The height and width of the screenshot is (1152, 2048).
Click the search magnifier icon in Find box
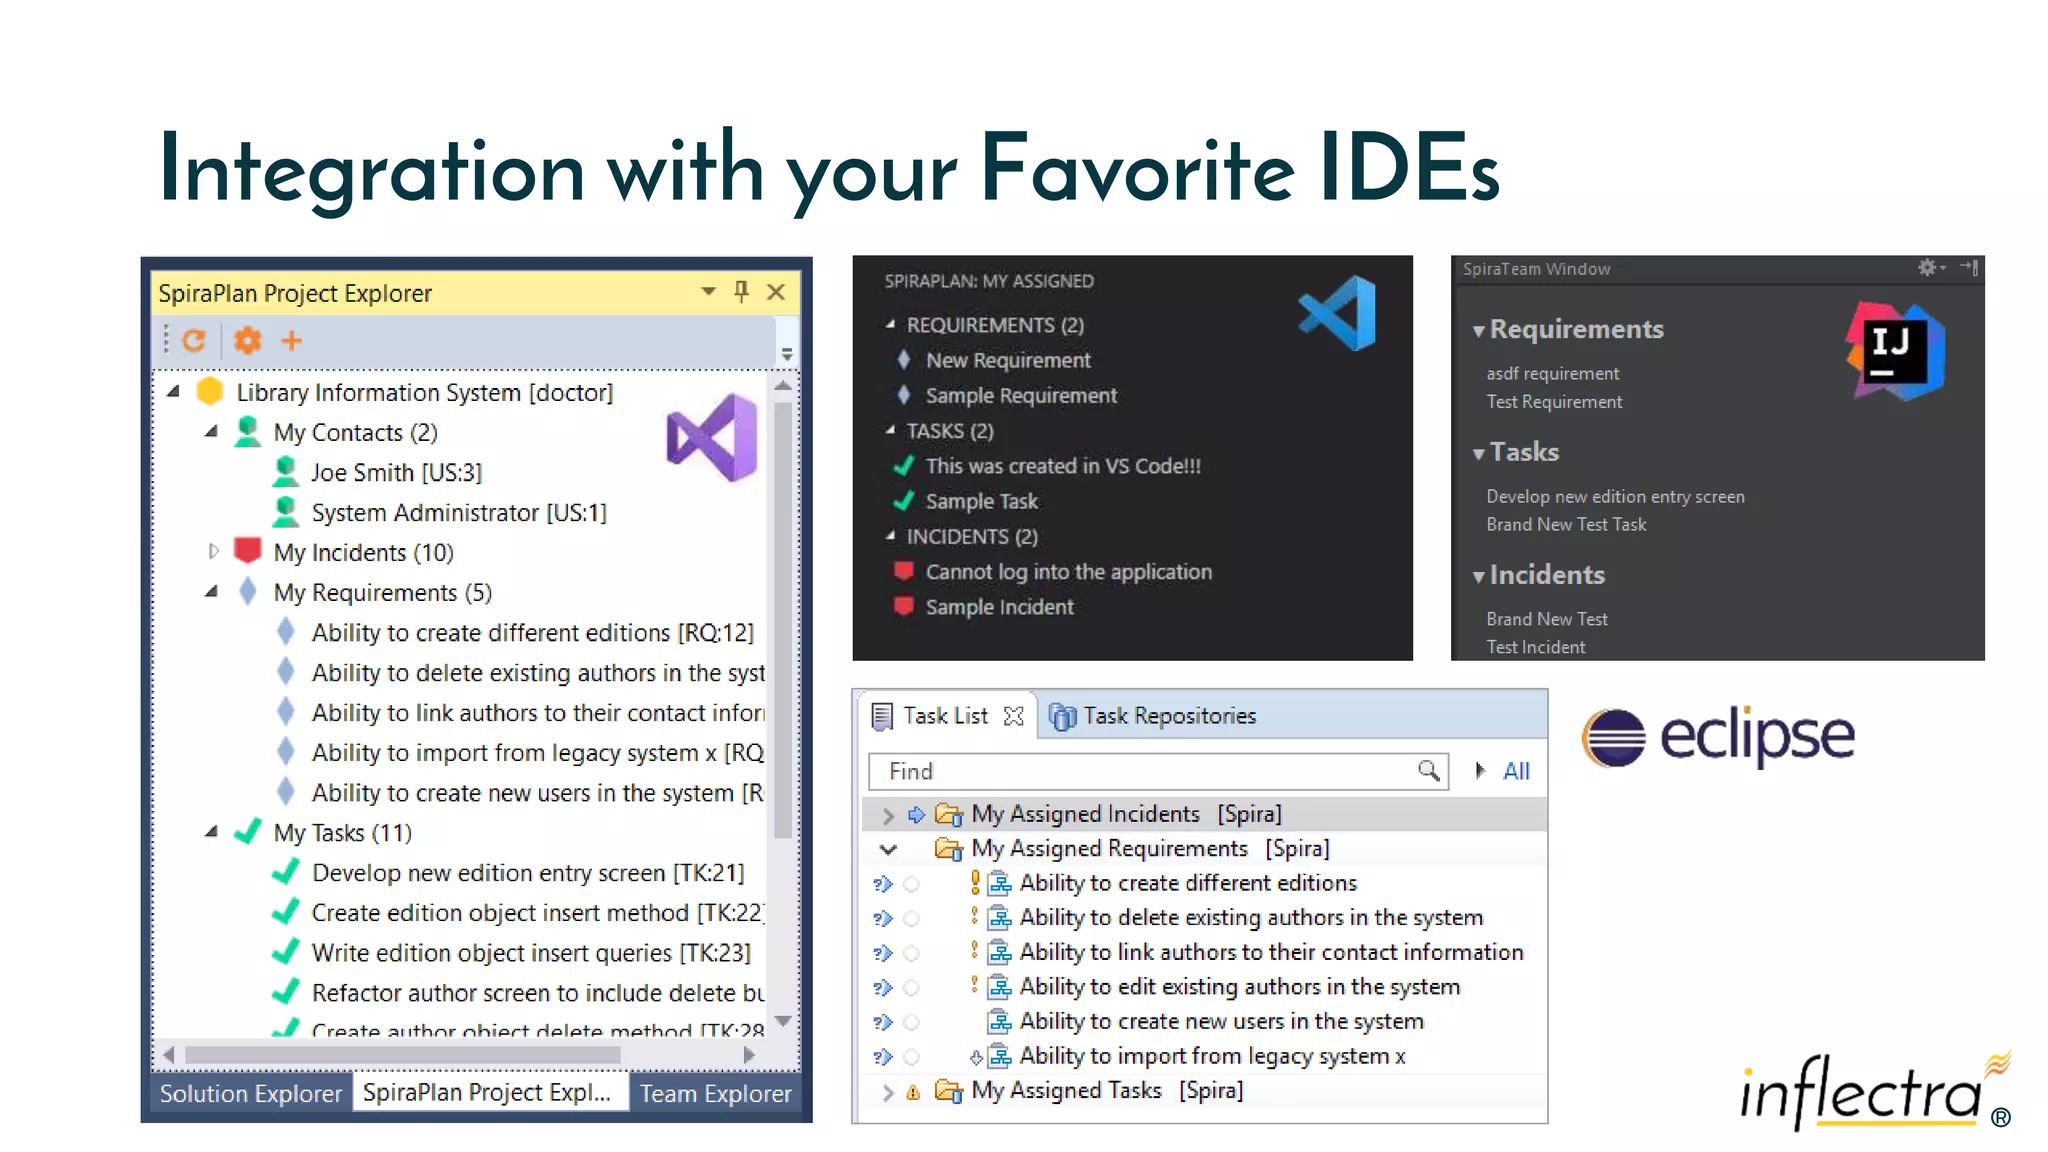1429,770
